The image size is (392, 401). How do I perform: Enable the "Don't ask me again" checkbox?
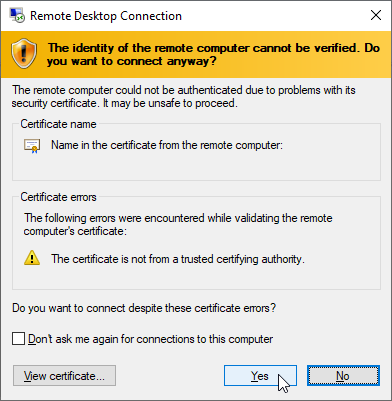pyautogui.click(x=18, y=339)
